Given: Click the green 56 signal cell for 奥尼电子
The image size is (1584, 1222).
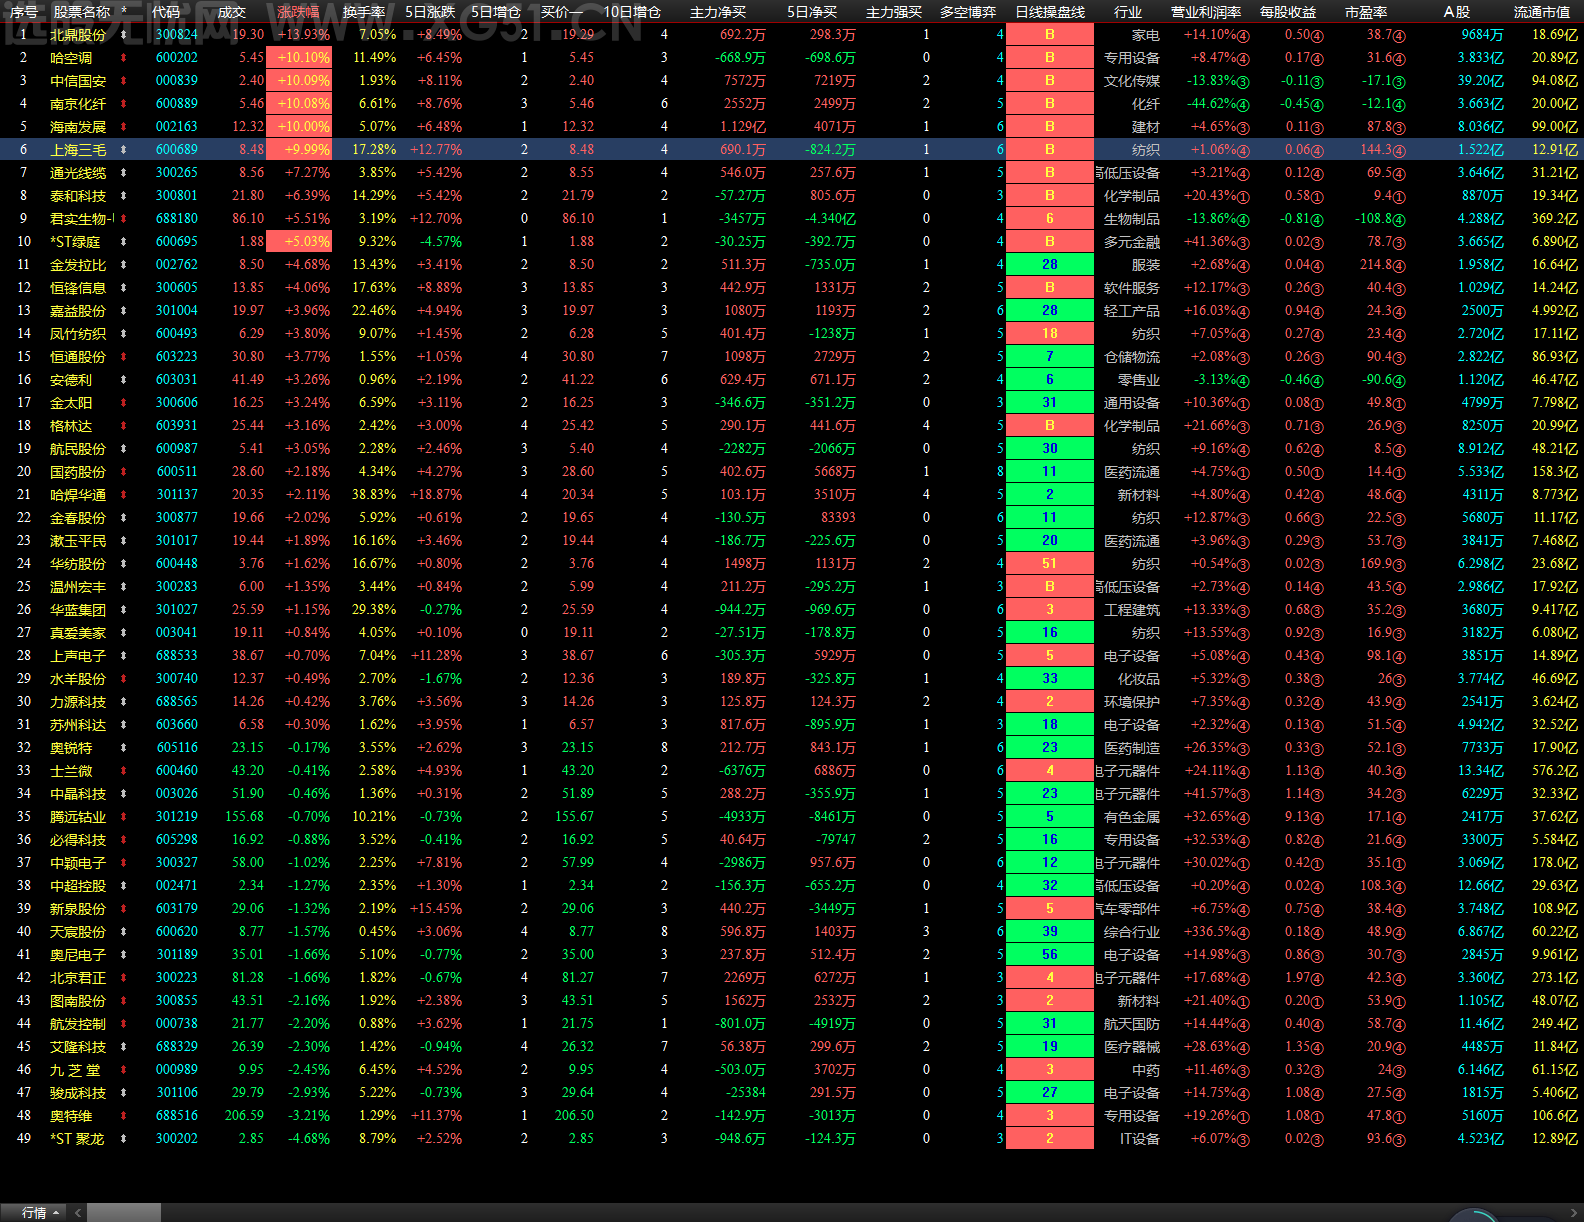Looking at the screenshot, I should [1050, 955].
